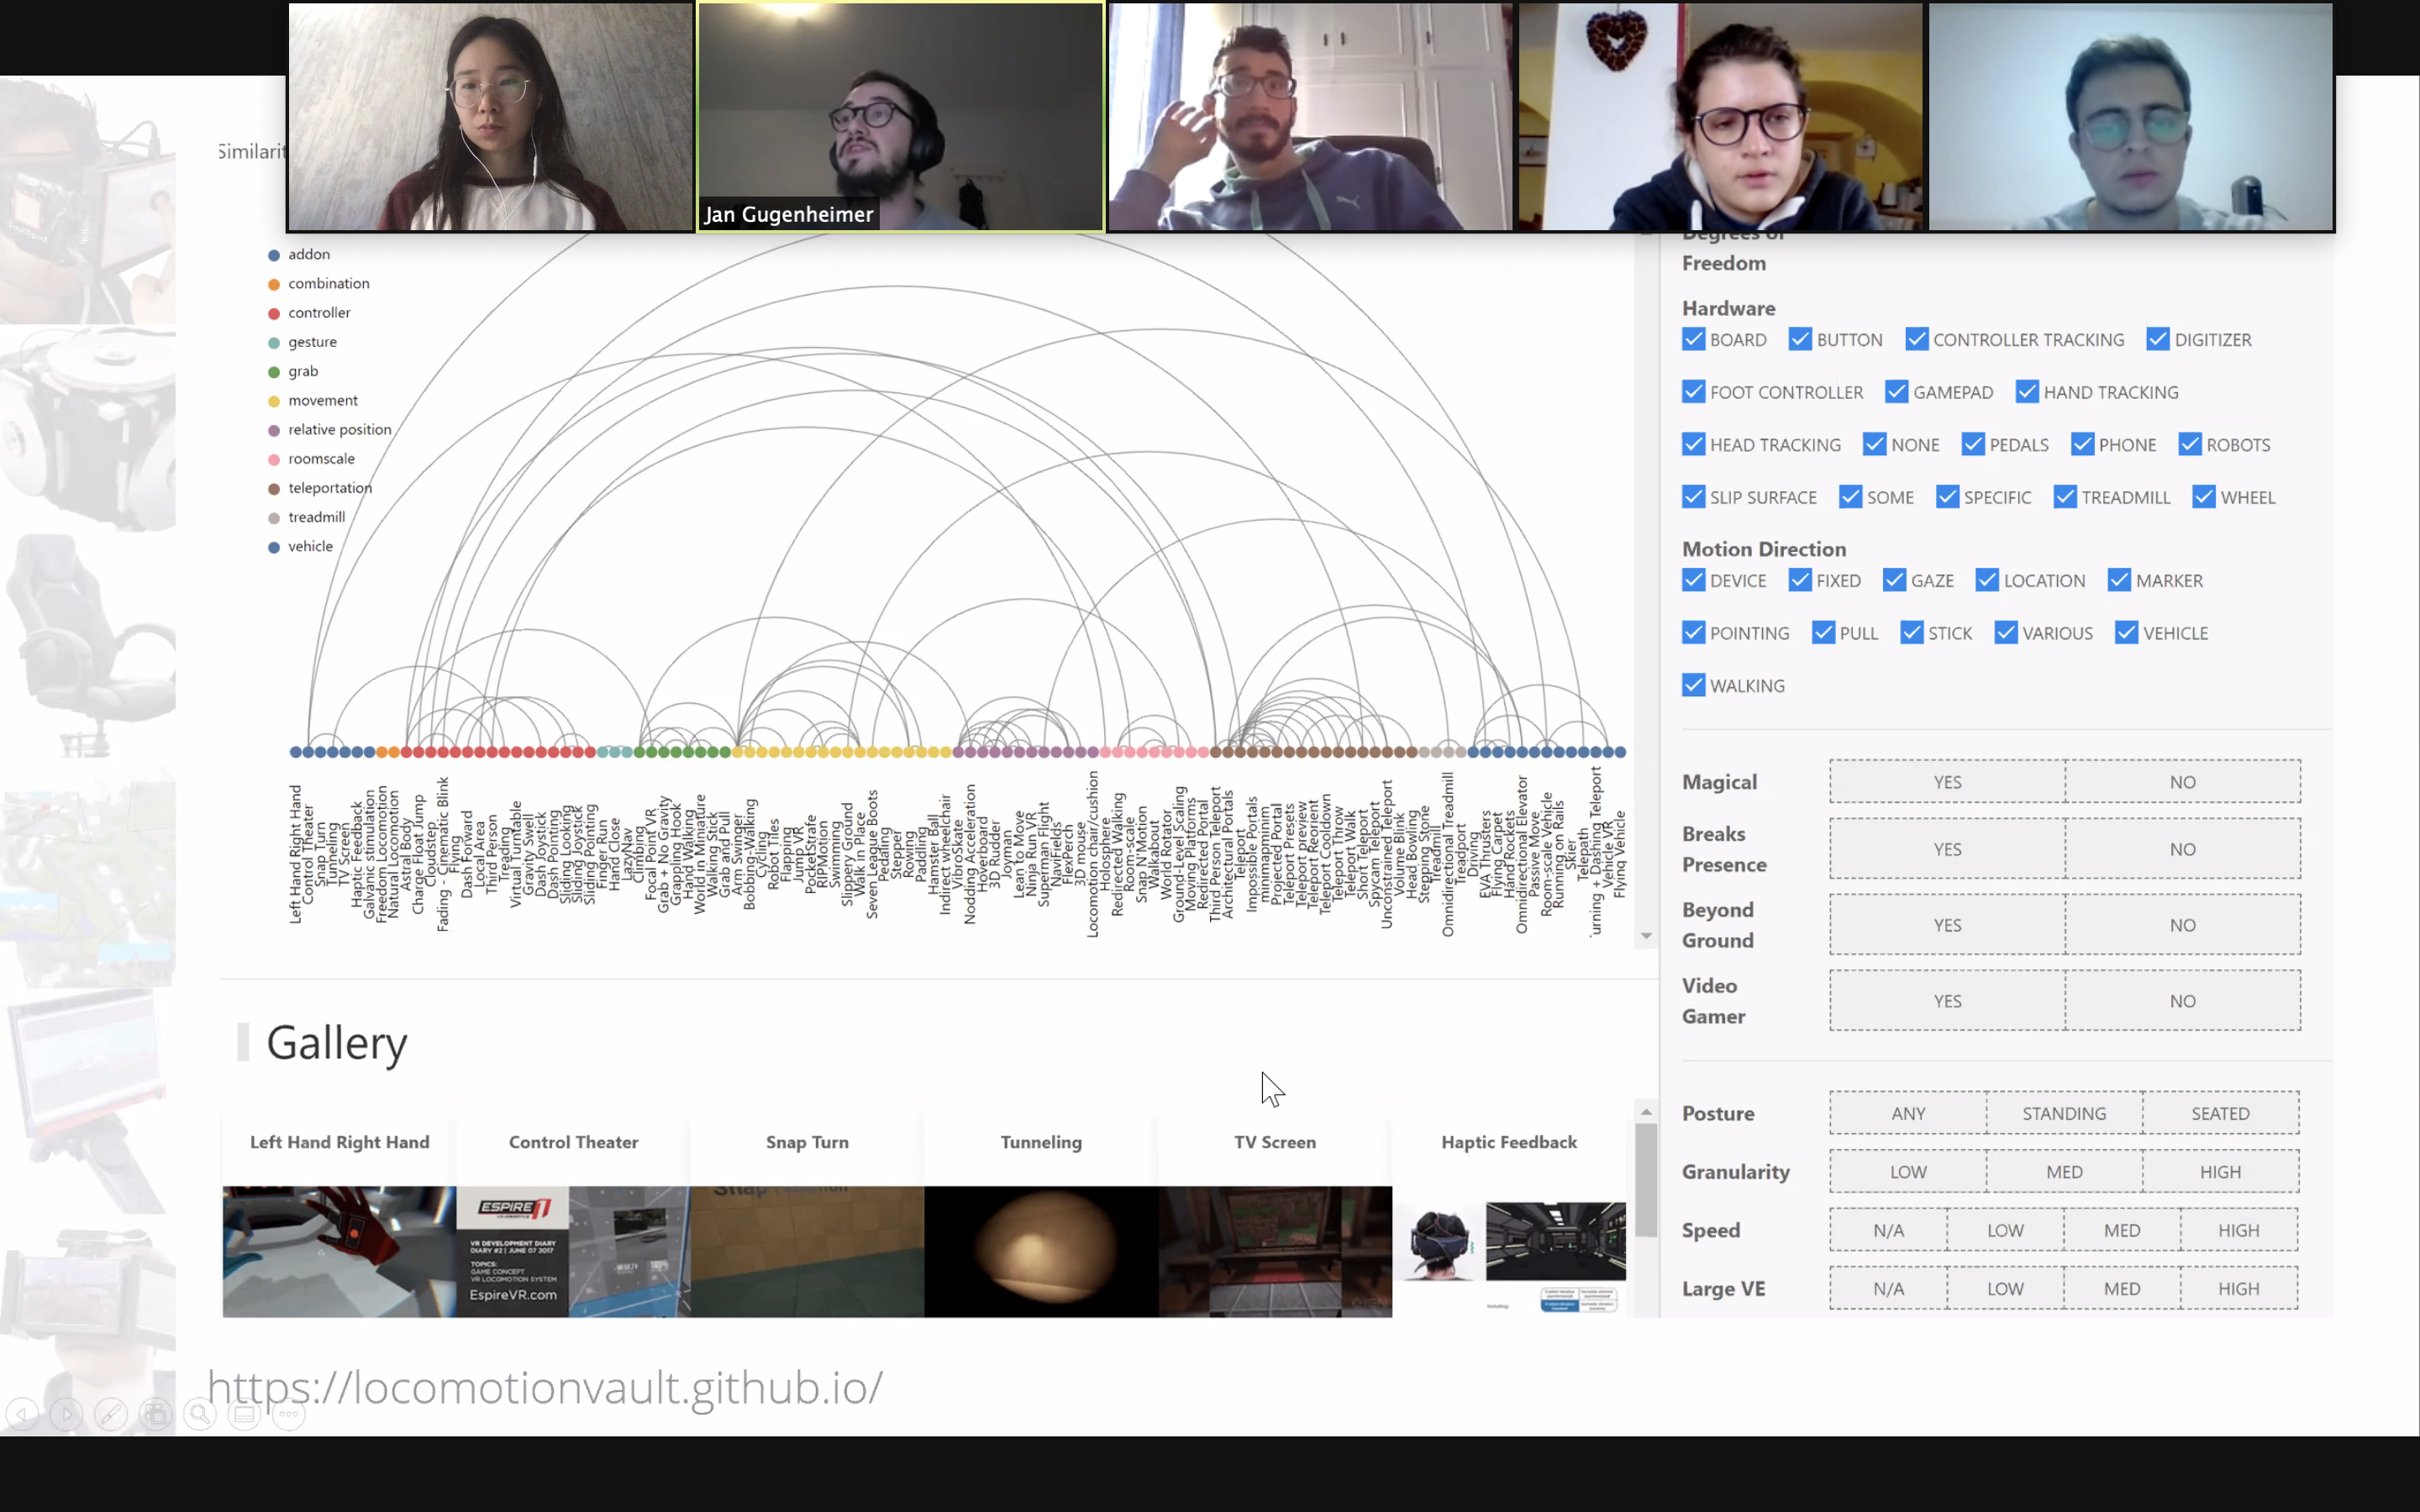Click the 'controller' legend color icon

(x=274, y=312)
